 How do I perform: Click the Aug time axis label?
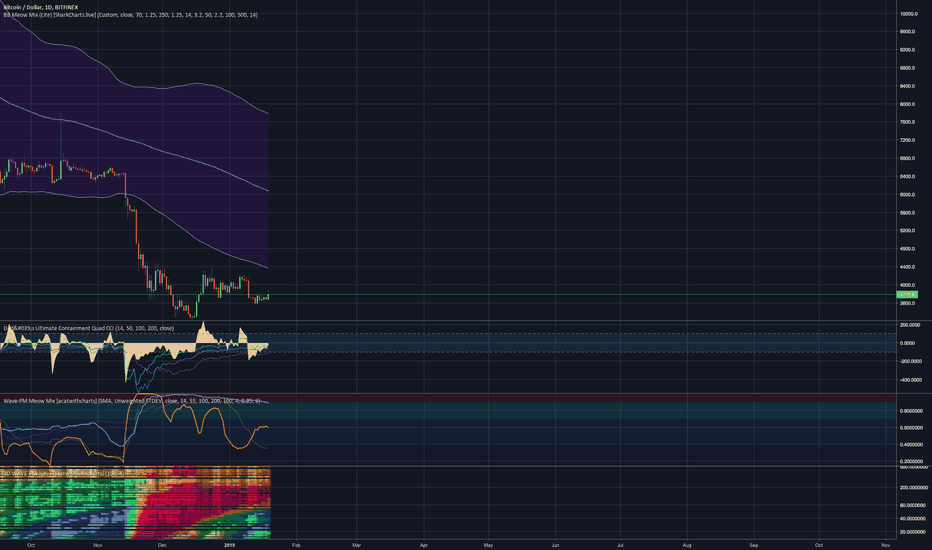point(687,545)
